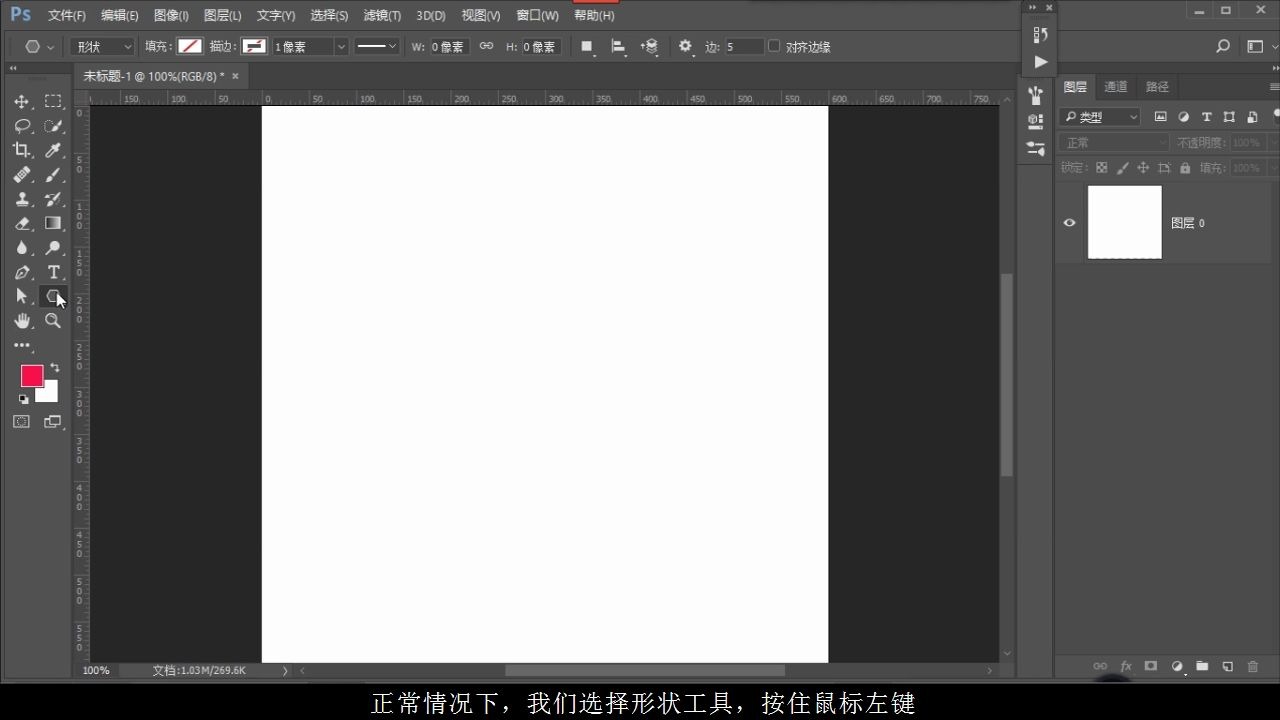Image resolution: width=1280 pixels, height=720 pixels.
Task: Select the Eyedropper tool
Action: 53,150
